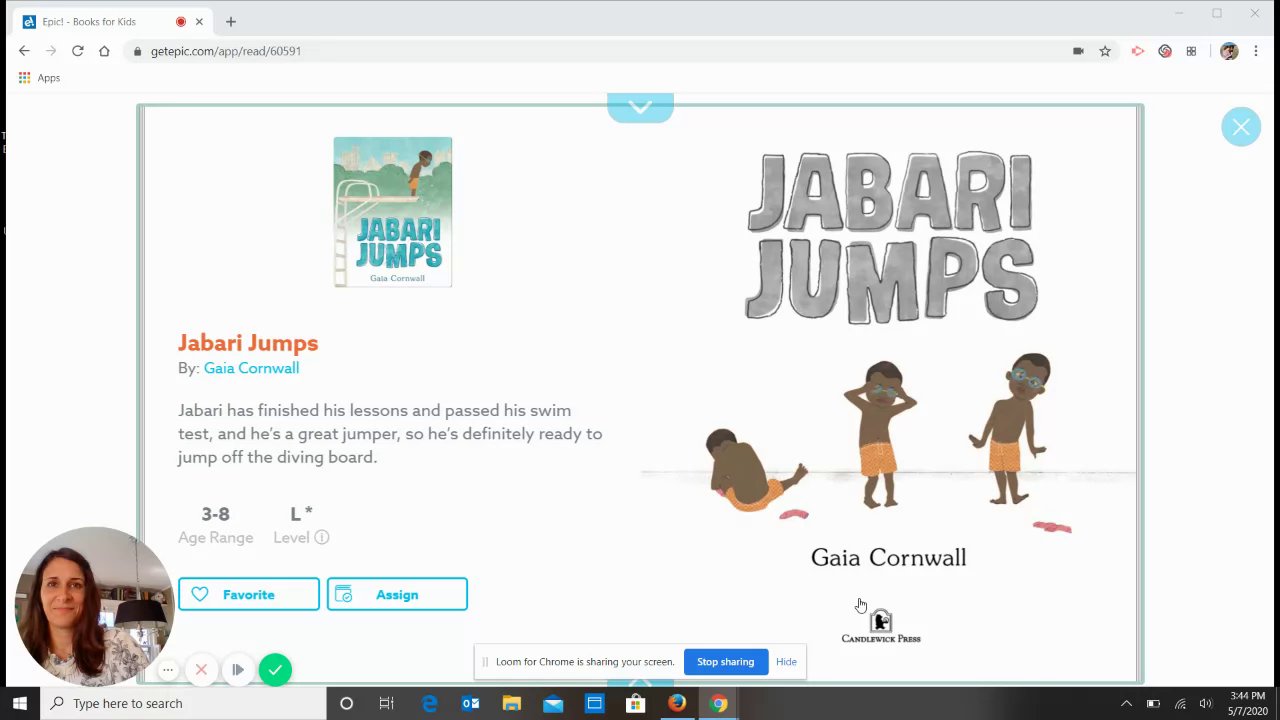This screenshot has height=720, width=1280.
Task: Bookmark this page with the star
Action: point(1105,51)
